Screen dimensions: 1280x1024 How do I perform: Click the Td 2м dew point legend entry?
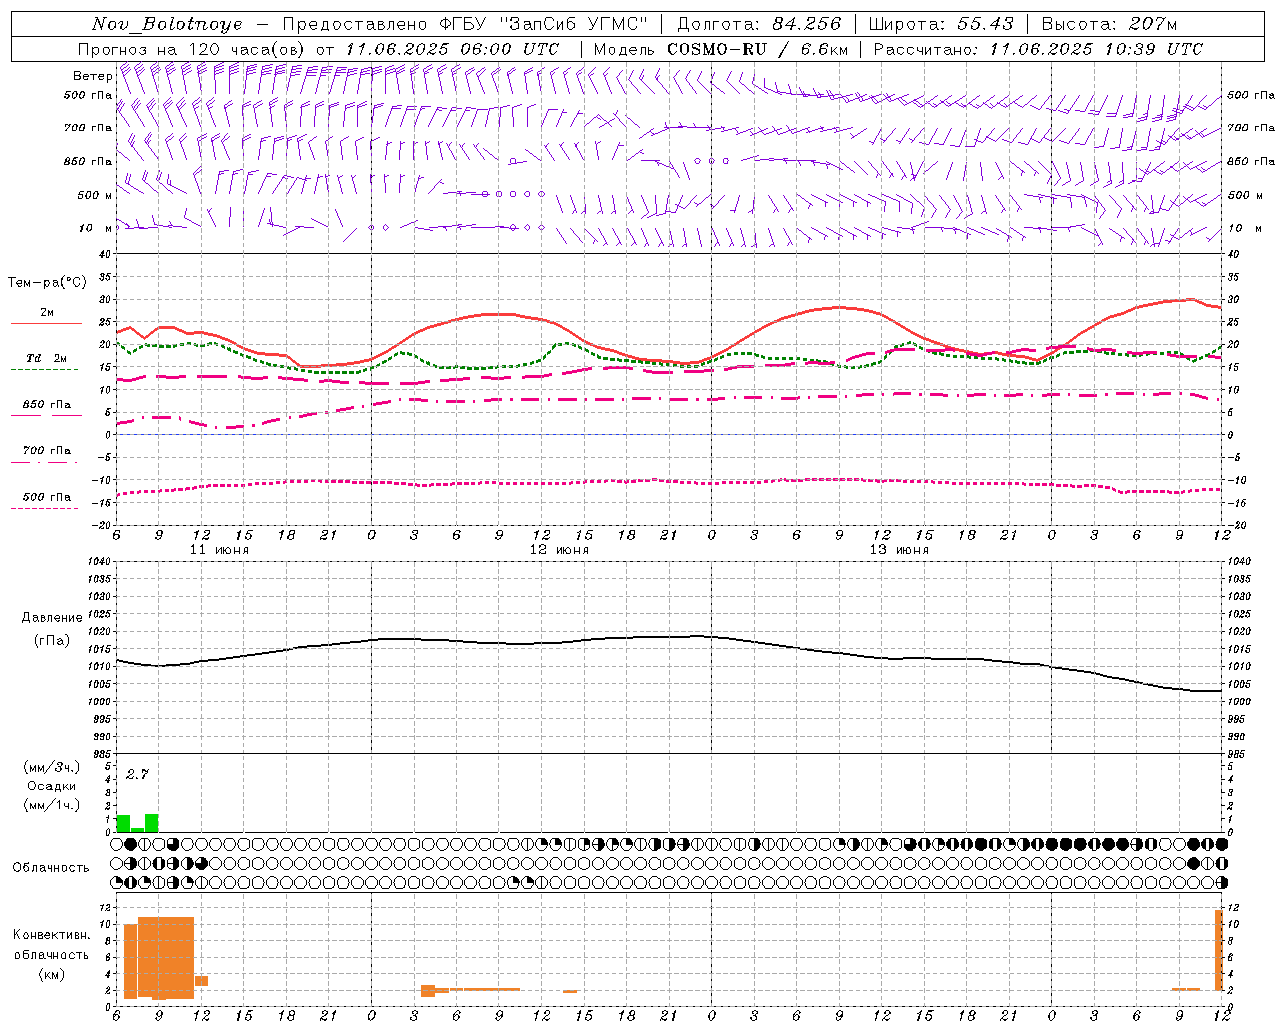click(x=46, y=358)
